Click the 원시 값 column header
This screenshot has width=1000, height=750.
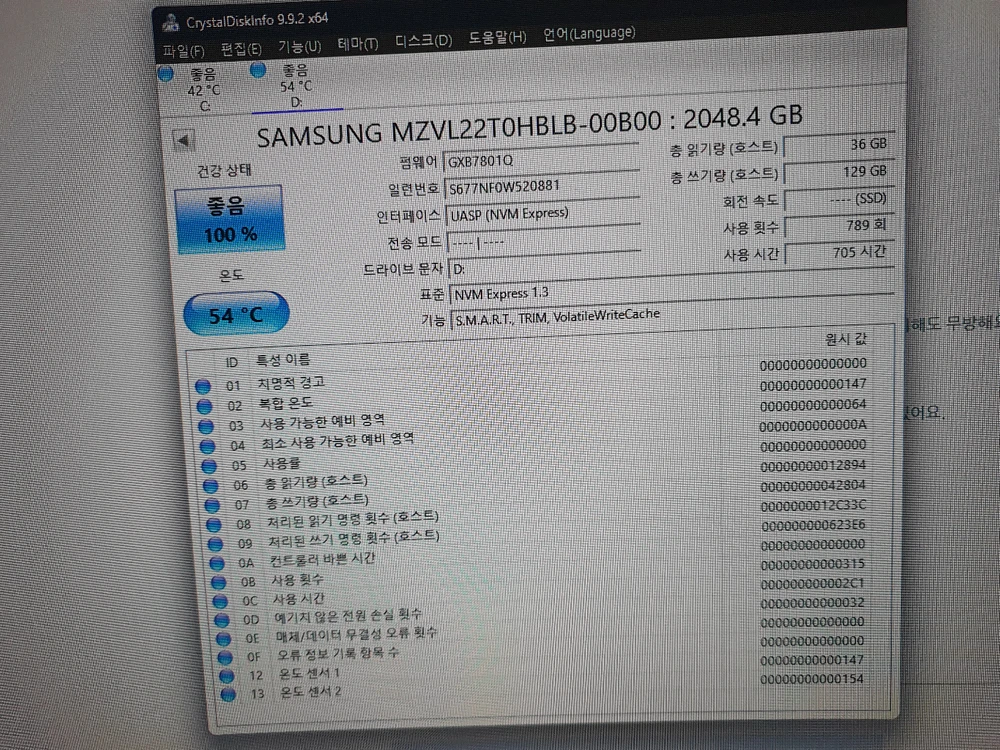846,339
